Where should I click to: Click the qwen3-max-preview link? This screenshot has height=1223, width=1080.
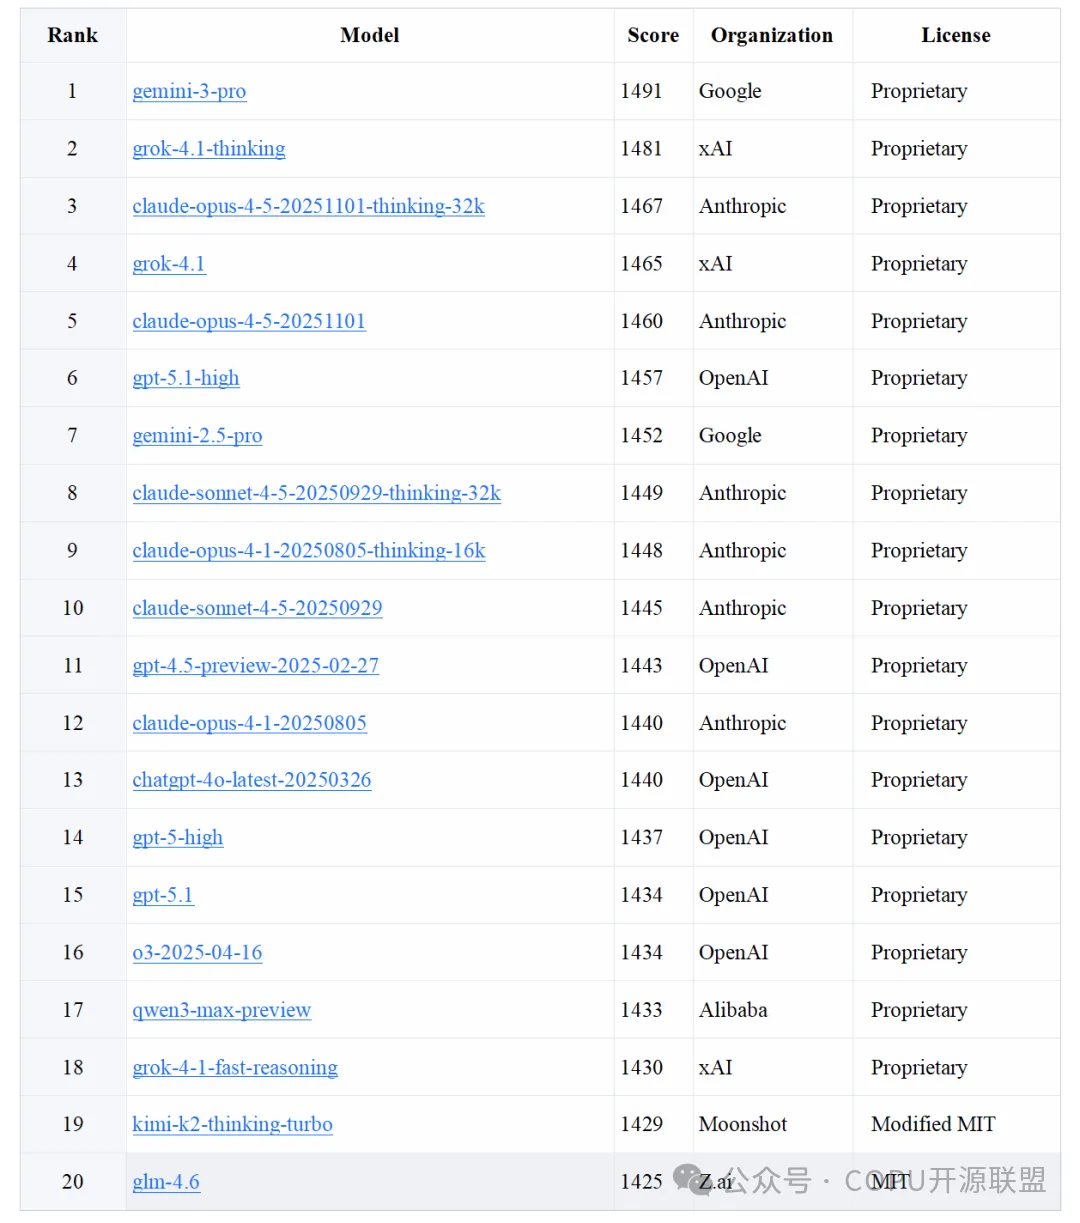click(x=221, y=1010)
